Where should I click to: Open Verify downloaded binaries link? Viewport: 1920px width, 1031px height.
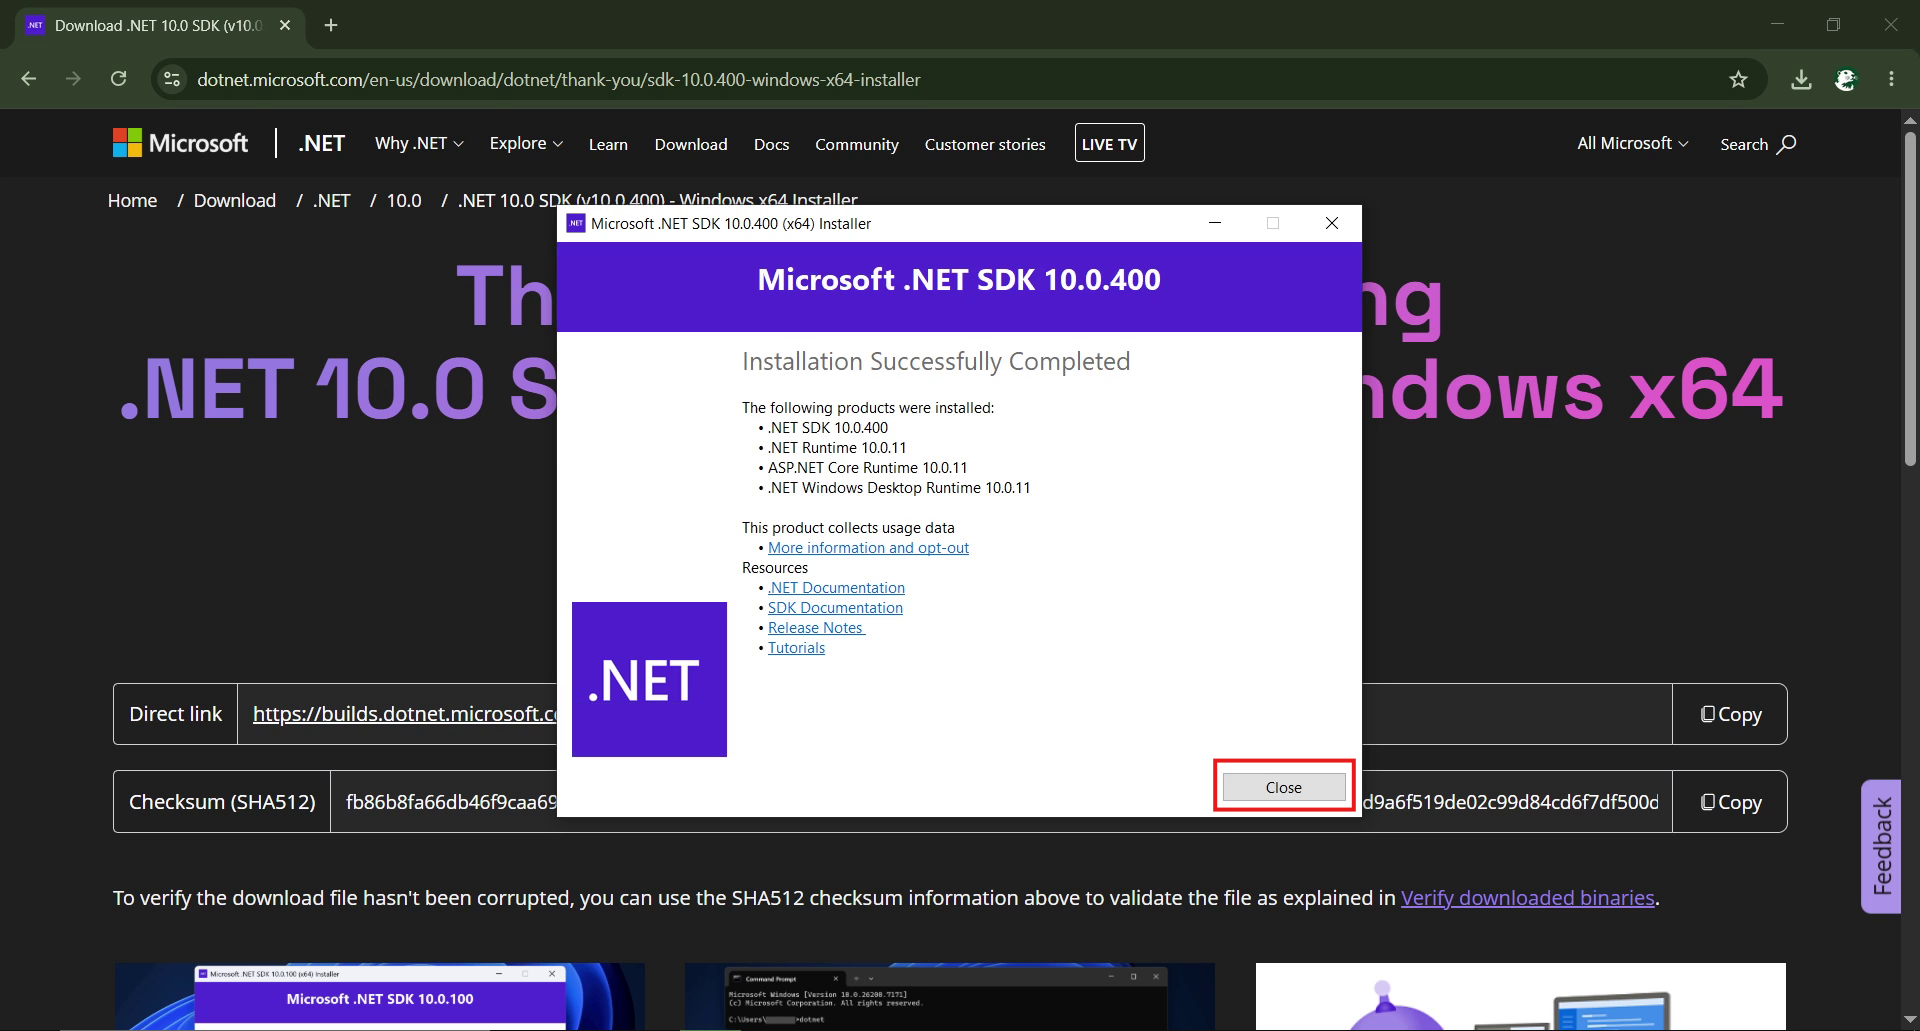coord(1527,898)
